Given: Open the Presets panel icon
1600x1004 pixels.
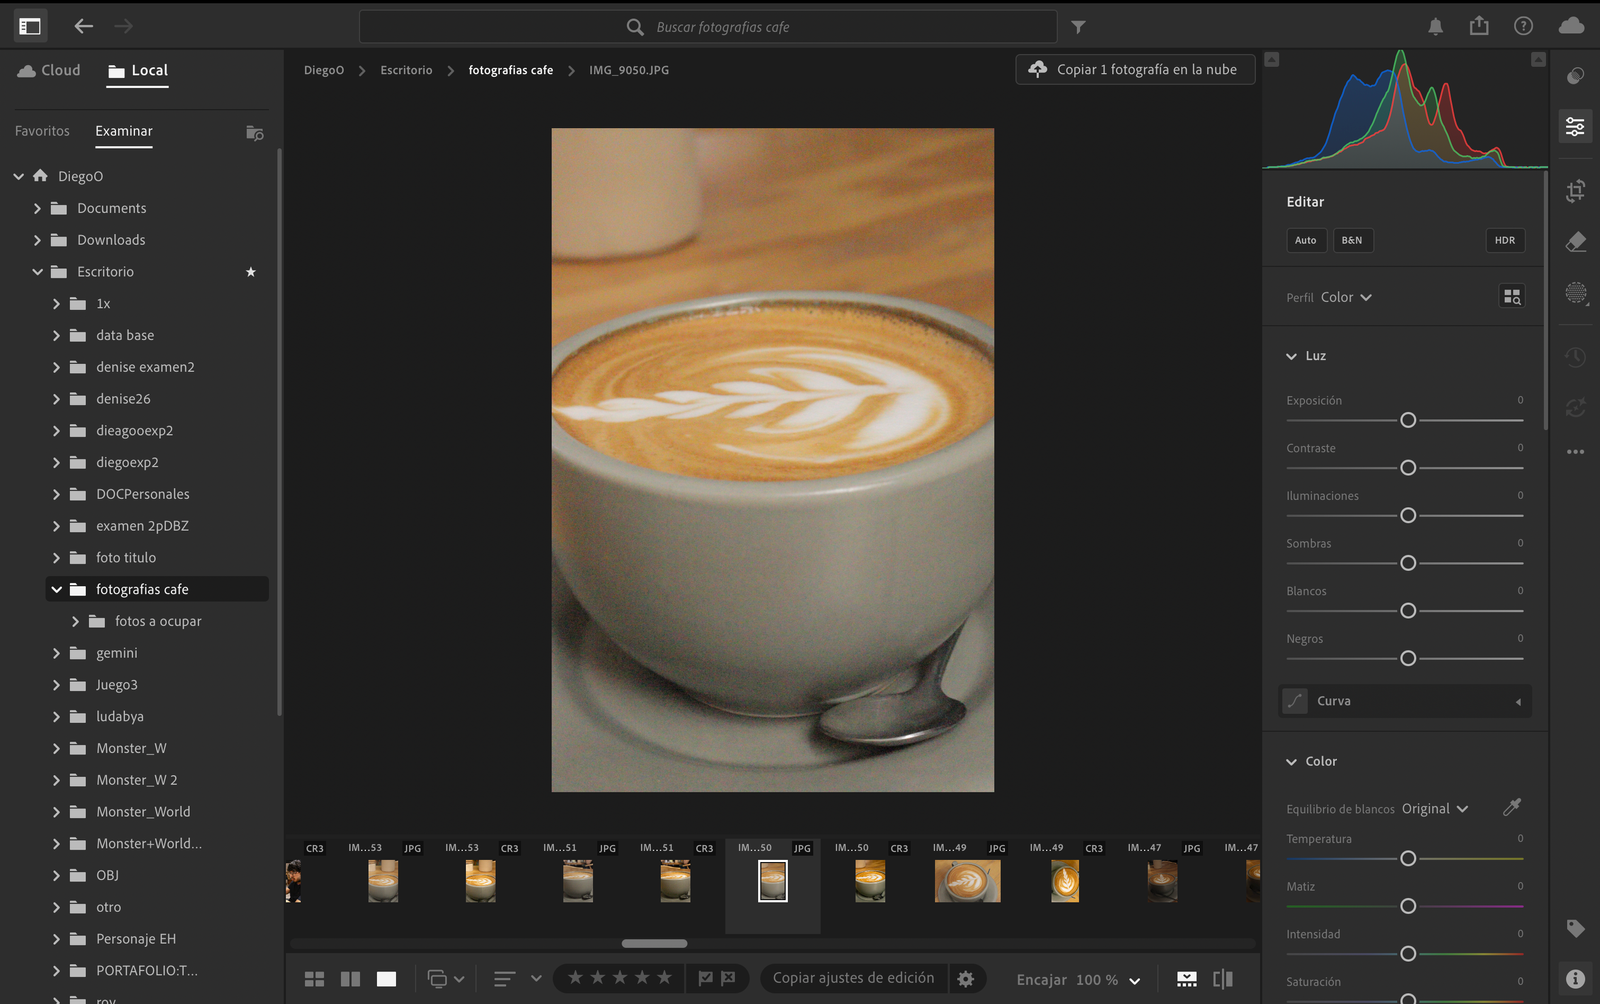Looking at the screenshot, I should point(1575,76).
